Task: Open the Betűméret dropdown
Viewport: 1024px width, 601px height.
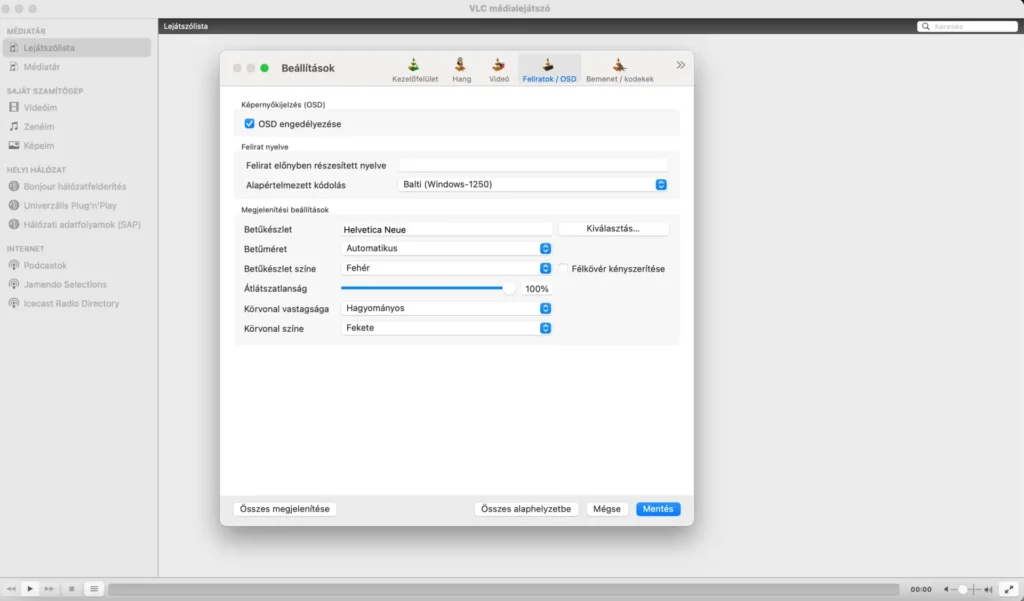Action: pos(446,248)
